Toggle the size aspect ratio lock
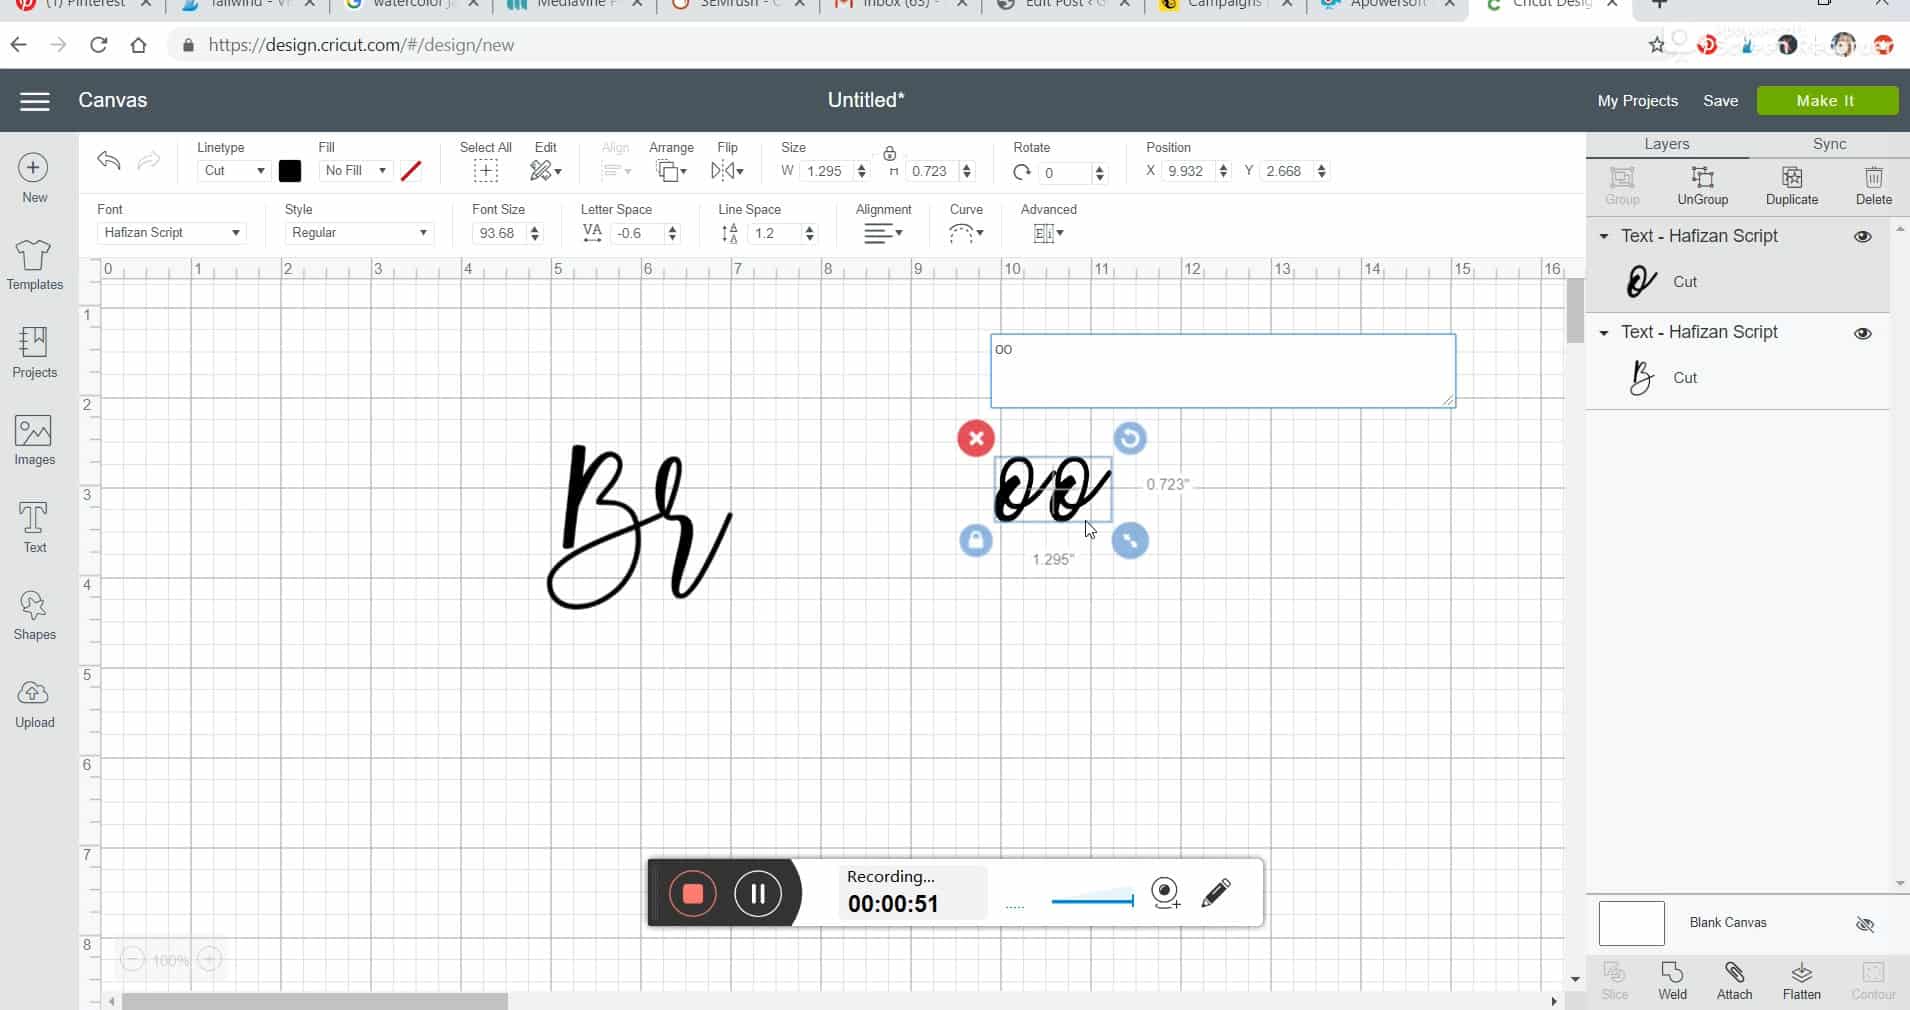 [889, 153]
